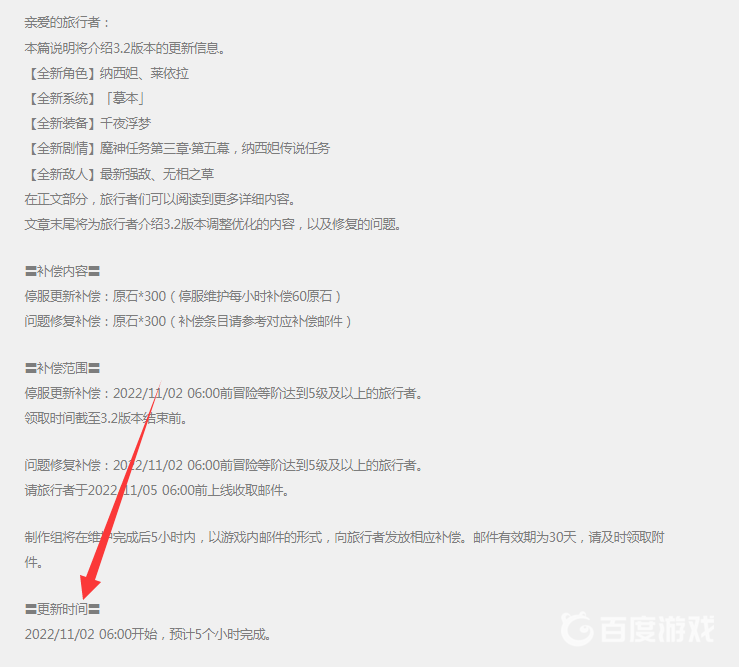
Task: Click the 2022/11/05 06:00 mail deadline line
Action: pos(157,490)
